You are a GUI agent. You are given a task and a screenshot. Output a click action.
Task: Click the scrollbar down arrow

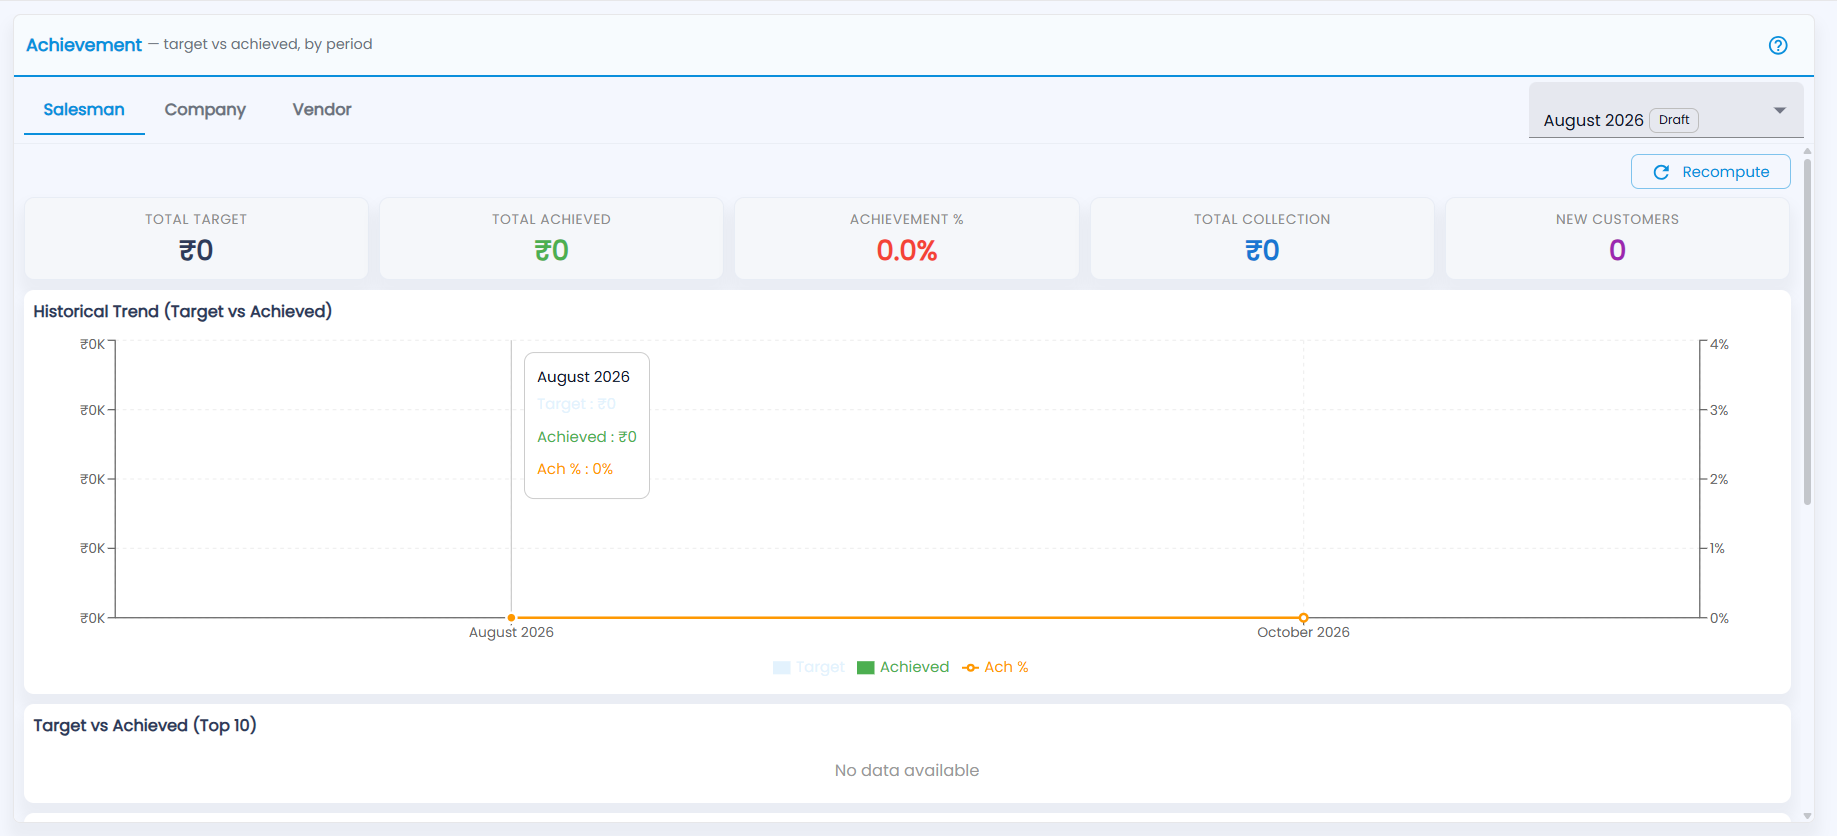click(x=1807, y=816)
